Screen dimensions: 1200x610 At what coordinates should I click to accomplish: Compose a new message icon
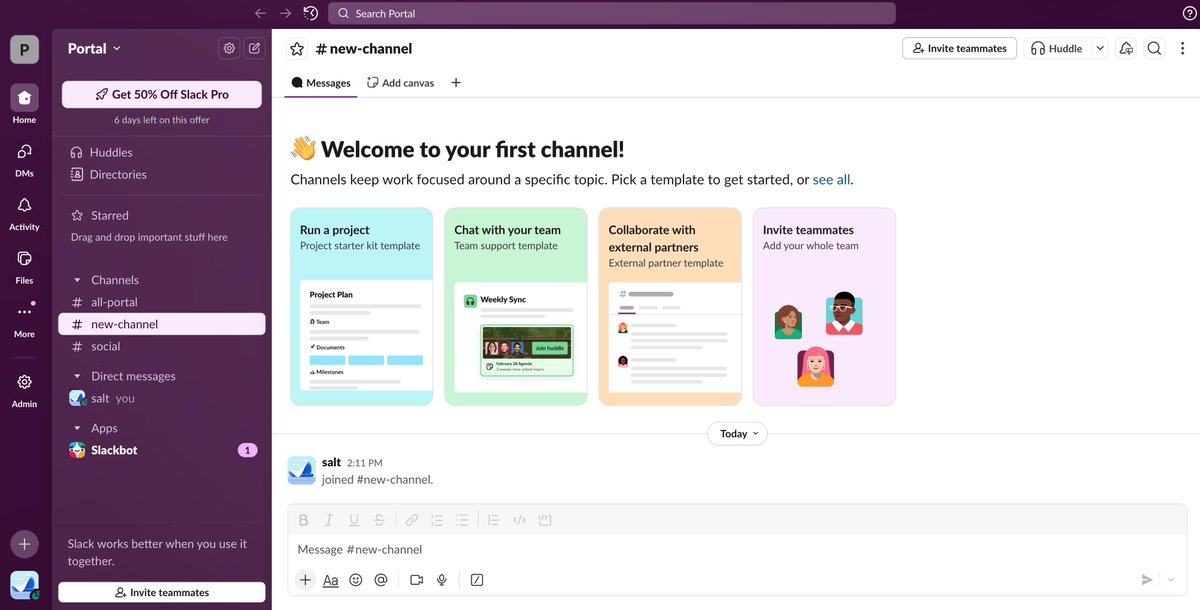(255, 48)
